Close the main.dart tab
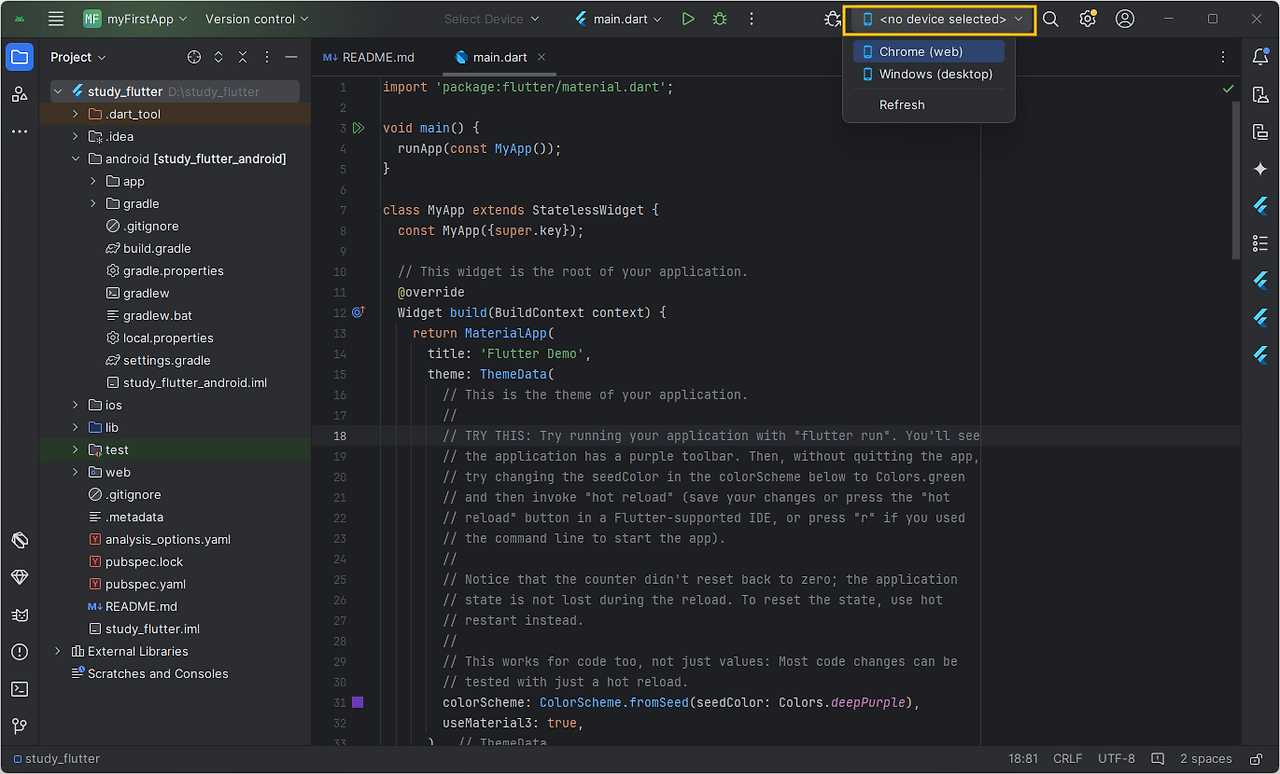The width and height of the screenshot is (1280, 774). (541, 57)
